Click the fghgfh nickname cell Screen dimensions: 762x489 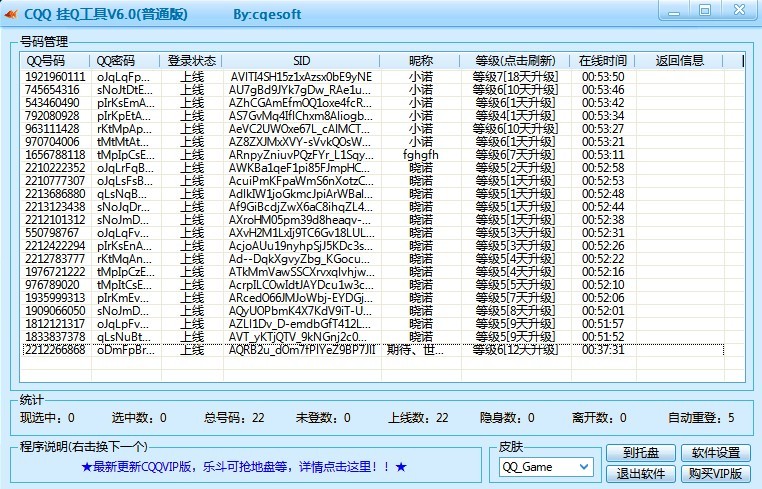[420, 155]
